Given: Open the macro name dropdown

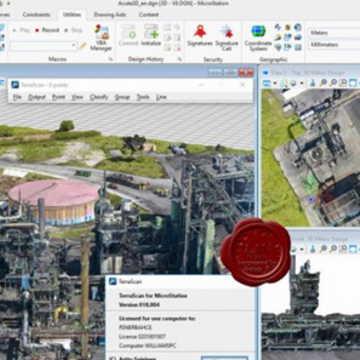Looking at the screenshot, I should pos(74,46).
